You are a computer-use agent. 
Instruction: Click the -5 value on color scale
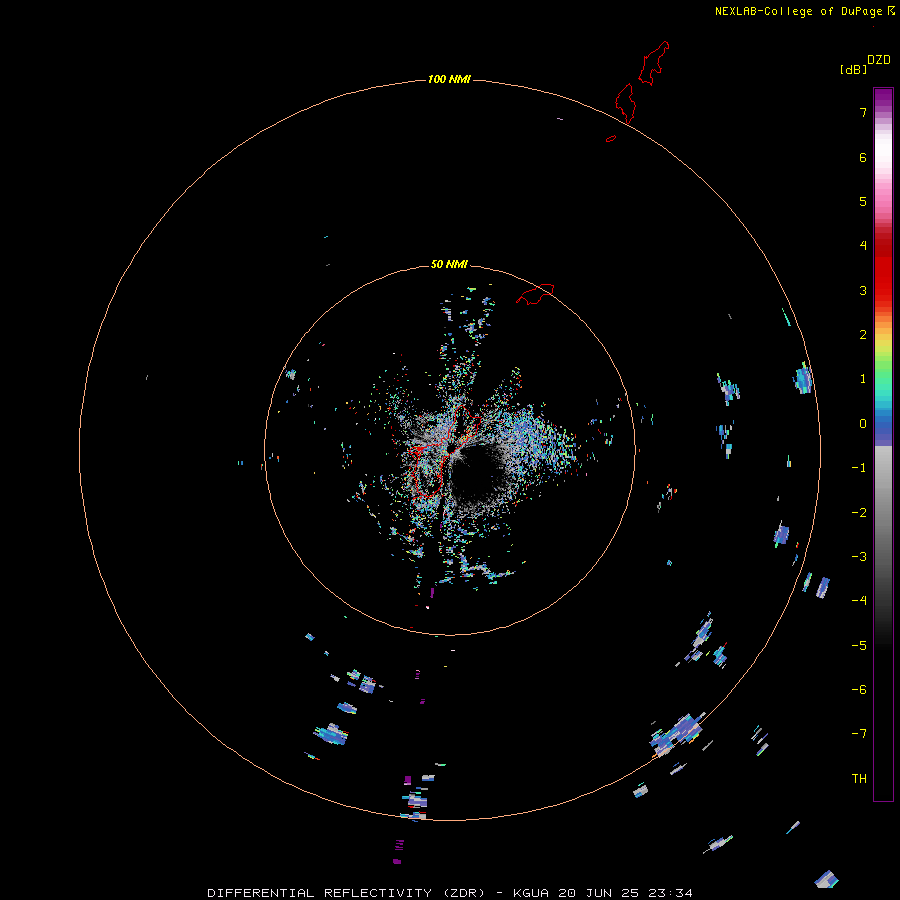(x=859, y=646)
